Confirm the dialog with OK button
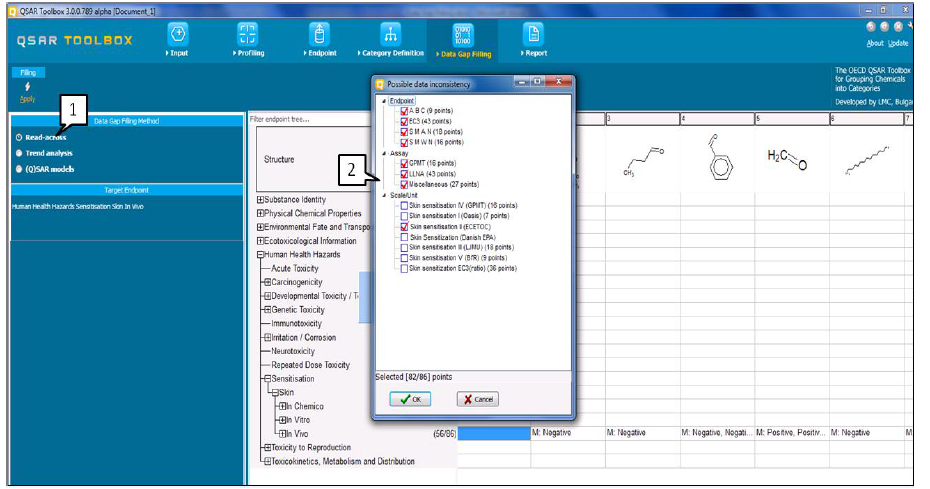 (x=410, y=399)
